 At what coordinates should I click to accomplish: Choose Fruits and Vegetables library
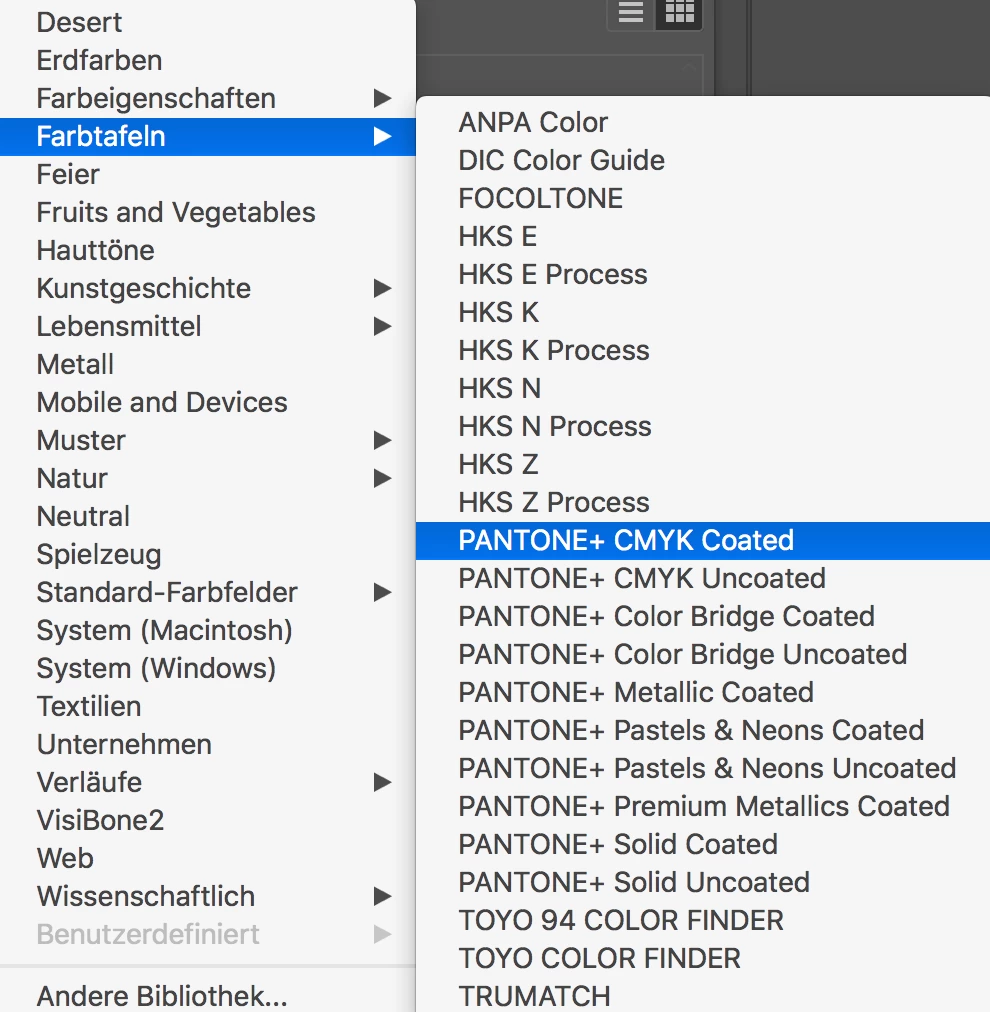coord(208,213)
